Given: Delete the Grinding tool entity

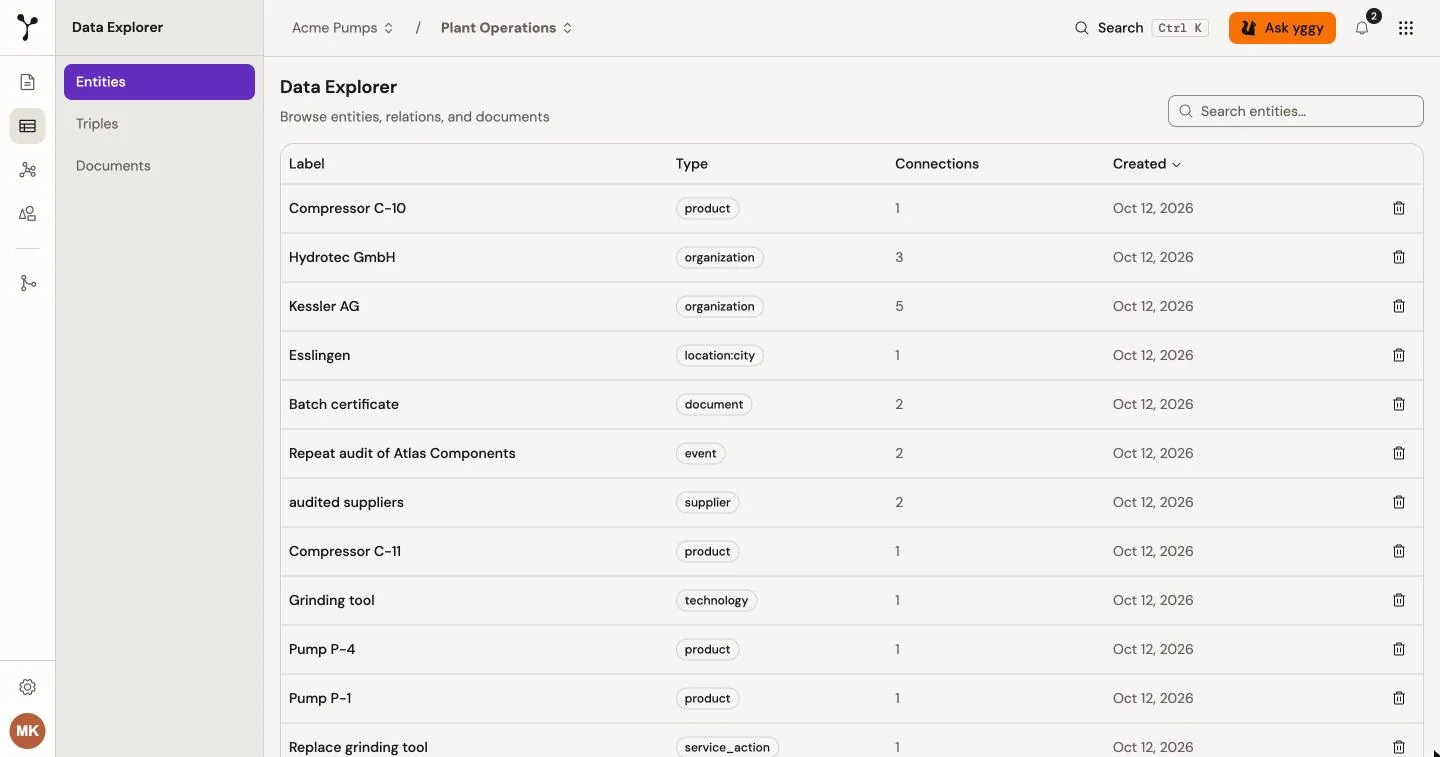Looking at the screenshot, I should 1399,600.
